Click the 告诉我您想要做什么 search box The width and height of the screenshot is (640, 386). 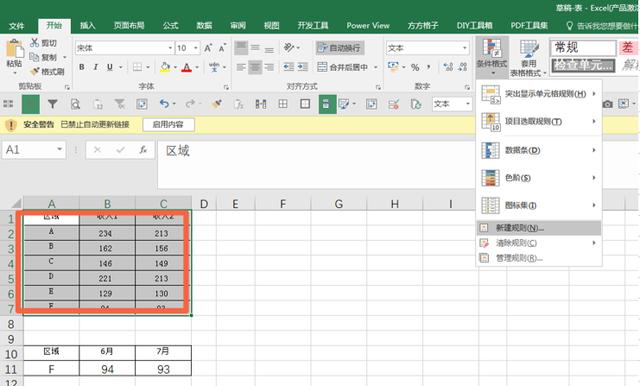[x=602, y=26]
